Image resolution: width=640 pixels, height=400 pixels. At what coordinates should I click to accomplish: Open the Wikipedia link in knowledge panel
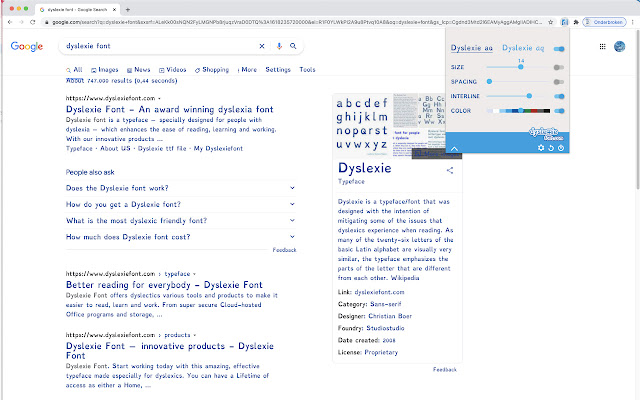point(405,278)
